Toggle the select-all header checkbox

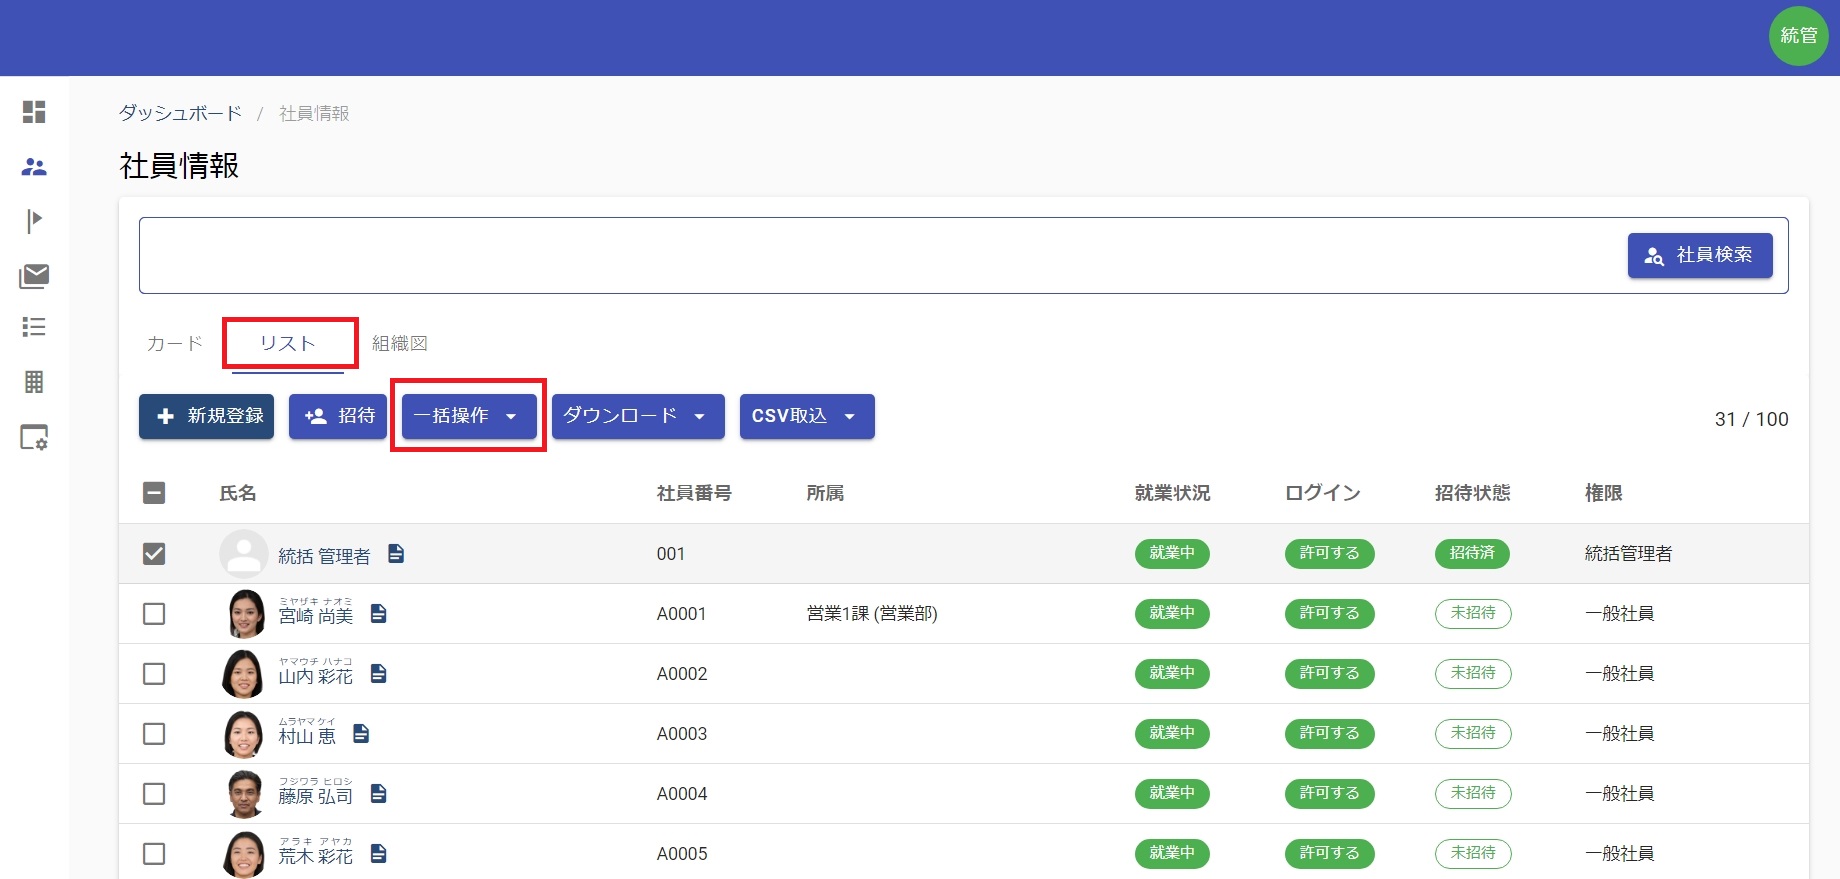(x=154, y=492)
